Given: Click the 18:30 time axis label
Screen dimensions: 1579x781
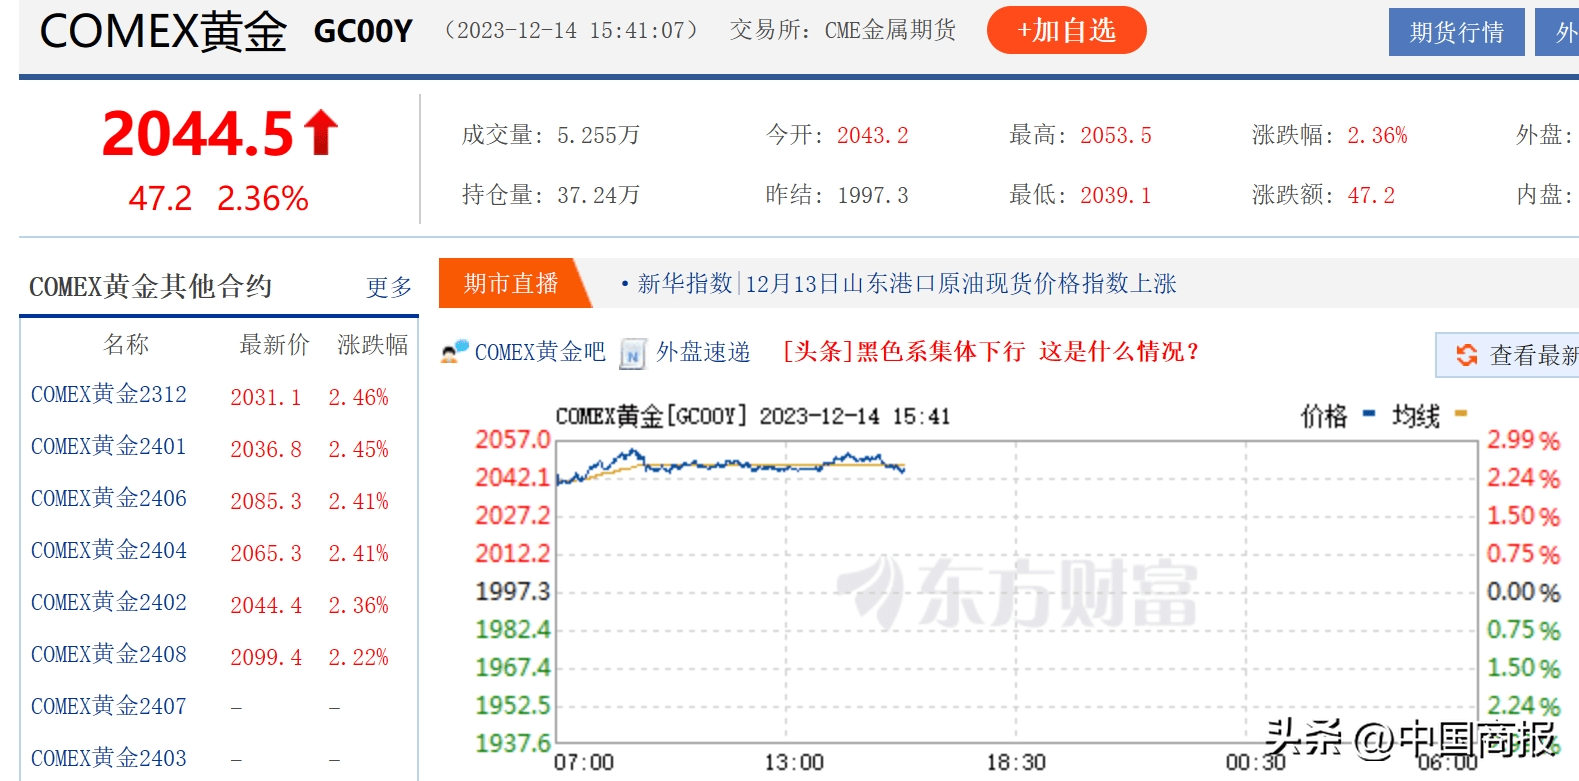Looking at the screenshot, I should (x=1016, y=763).
